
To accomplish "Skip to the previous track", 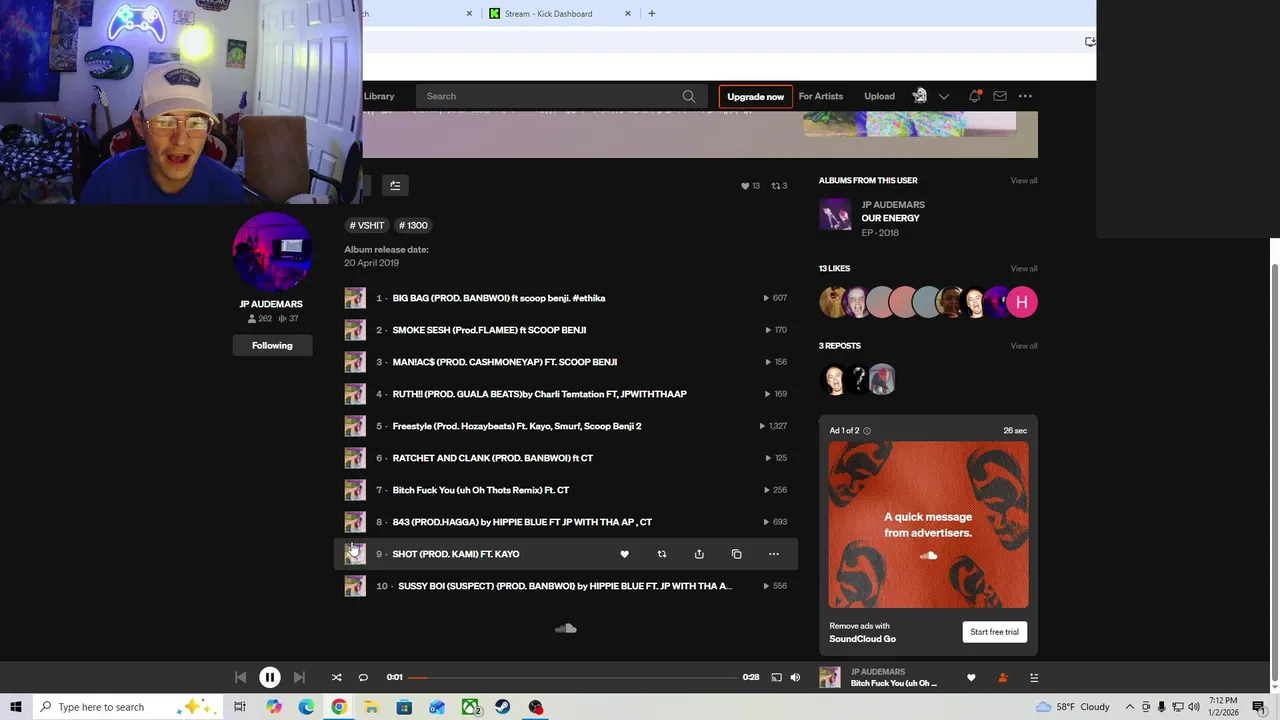I will click(241, 677).
